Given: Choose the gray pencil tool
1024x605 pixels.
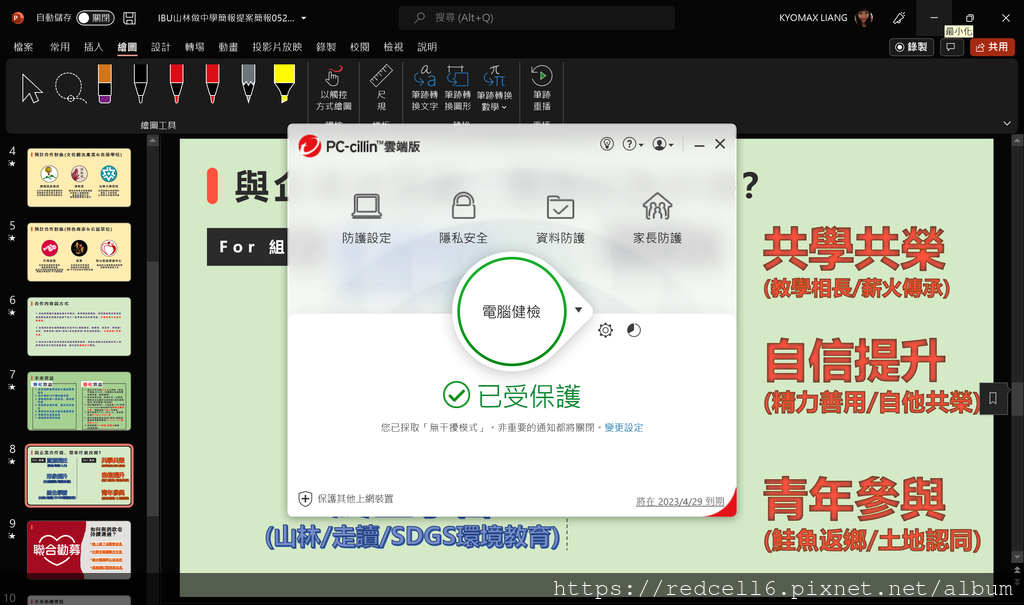Looking at the screenshot, I should coord(248,84).
